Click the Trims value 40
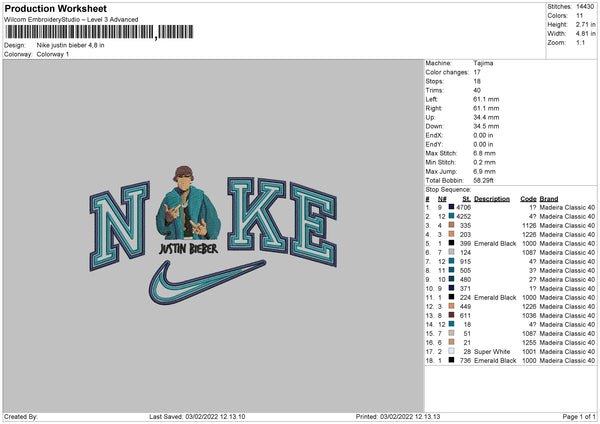The width and height of the screenshot is (600, 424). tap(477, 90)
